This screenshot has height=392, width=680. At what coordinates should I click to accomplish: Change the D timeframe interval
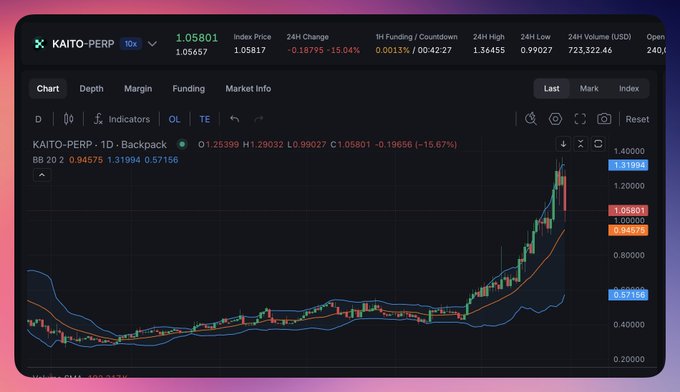tap(39, 119)
